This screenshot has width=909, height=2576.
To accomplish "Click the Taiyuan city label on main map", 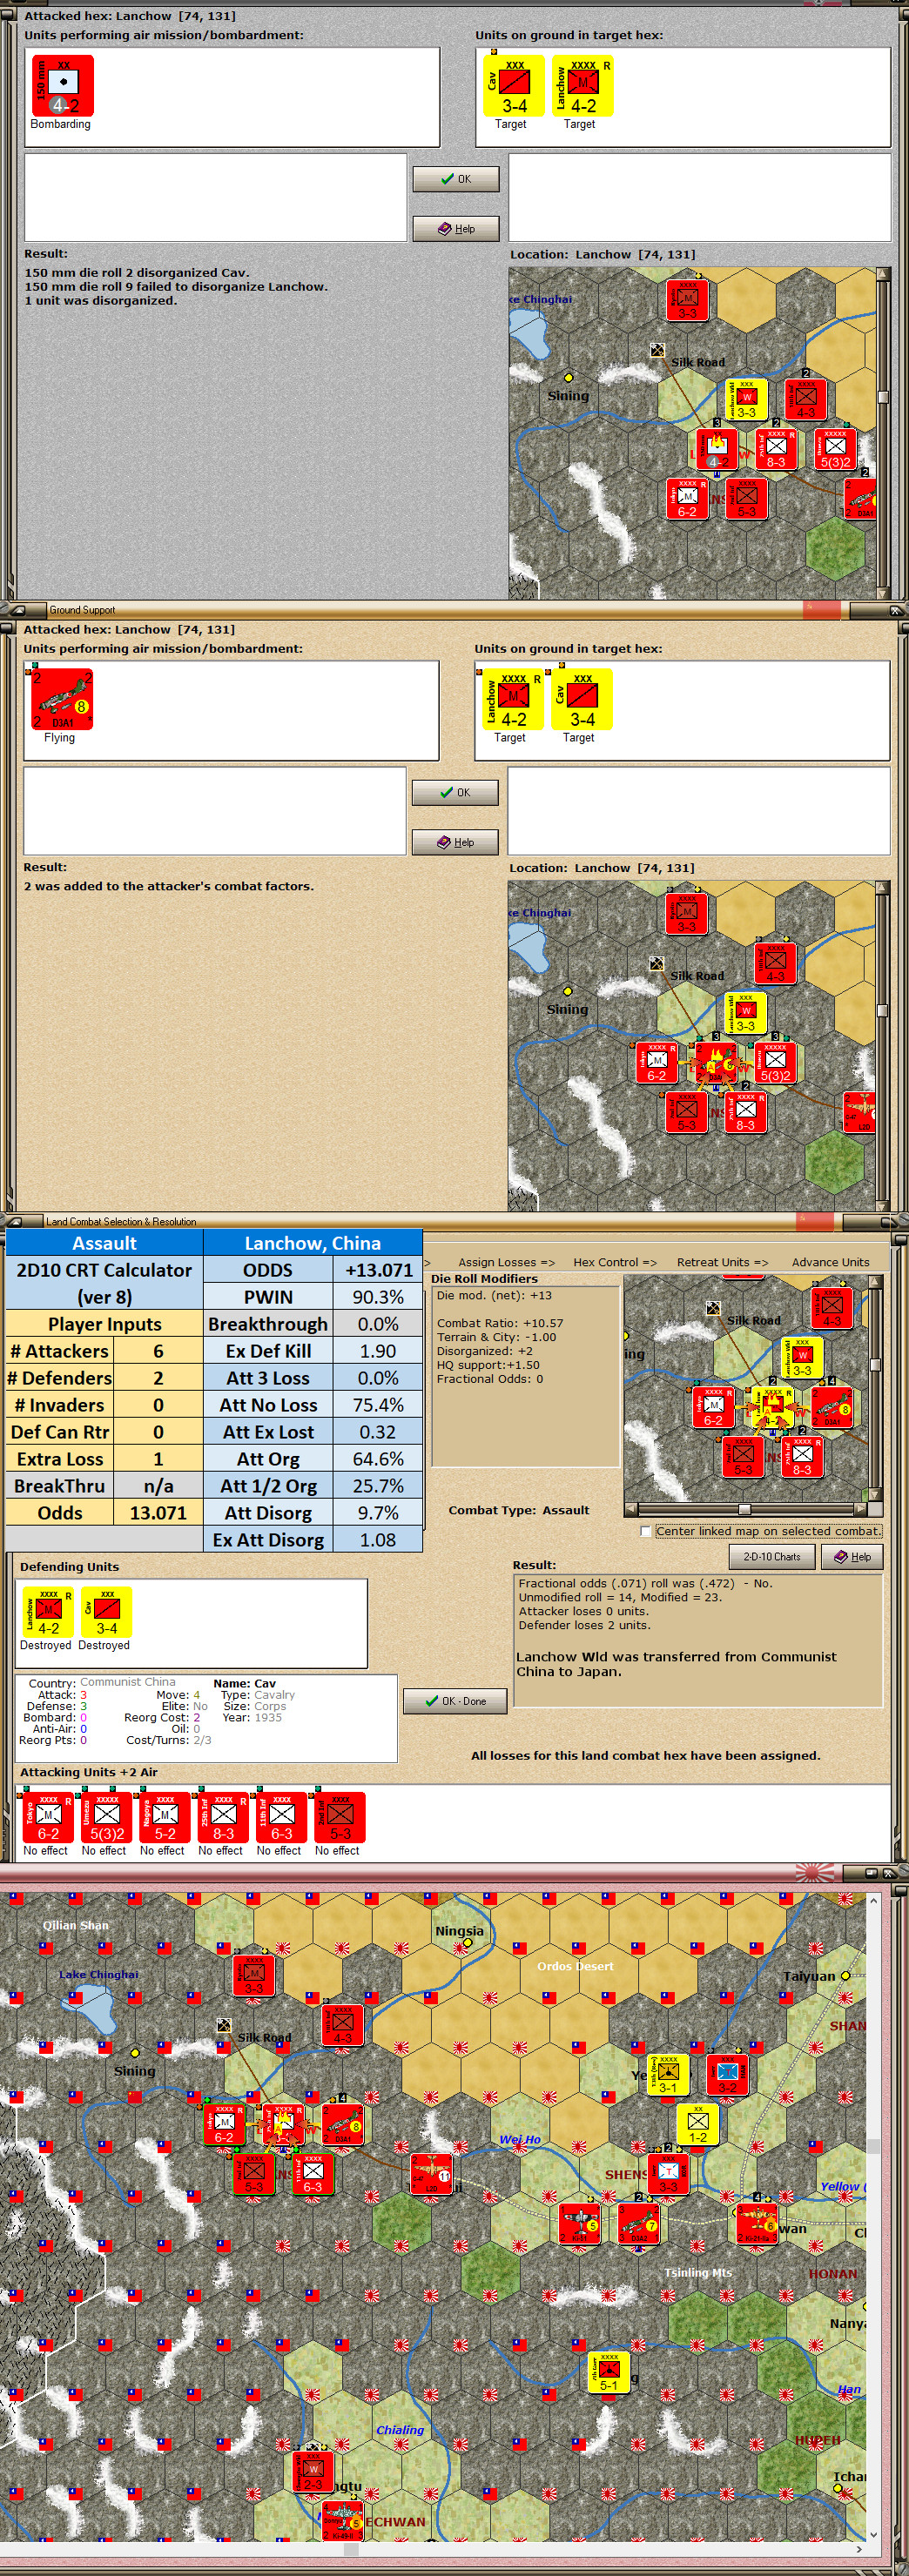I will (x=808, y=1976).
